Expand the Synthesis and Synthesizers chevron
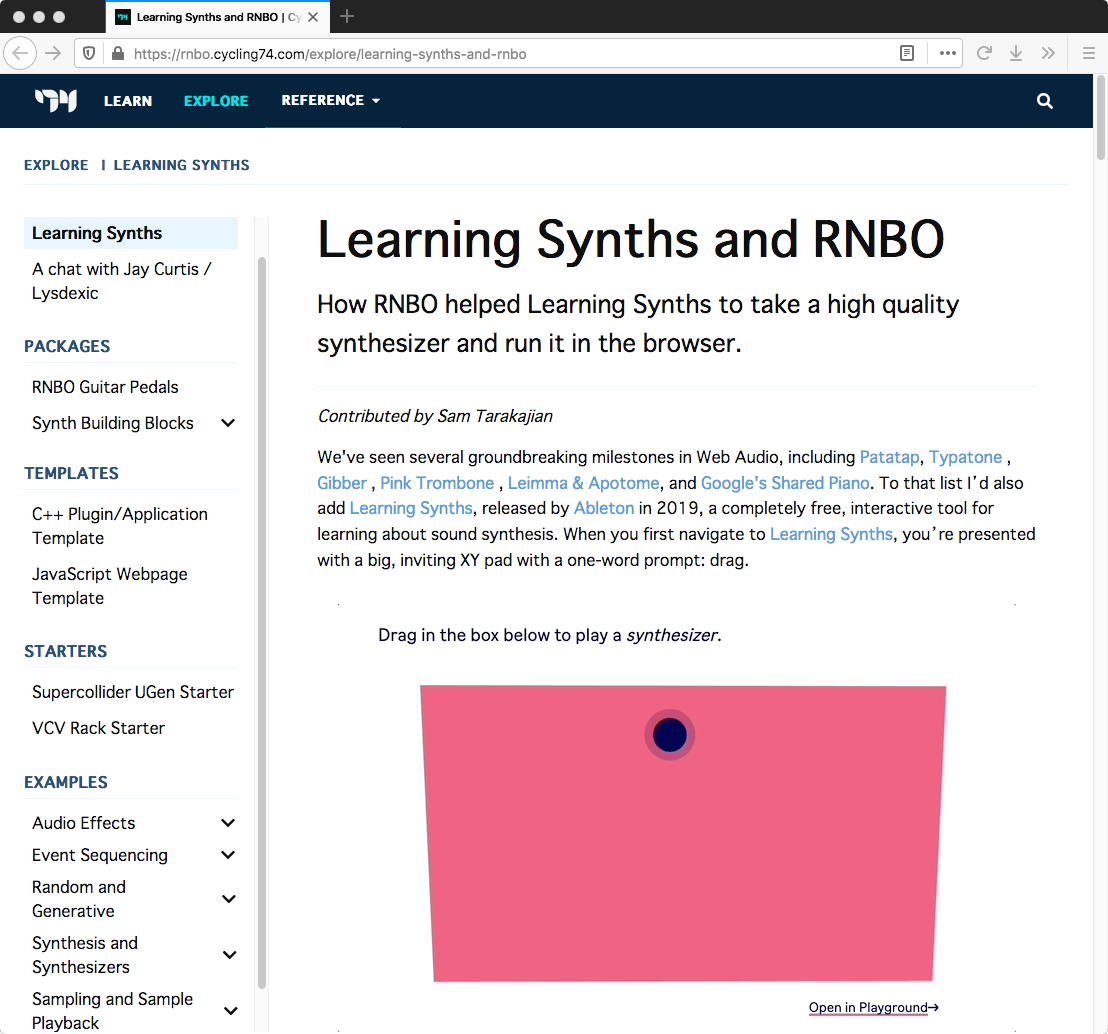The height and width of the screenshot is (1034, 1108). [229, 954]
